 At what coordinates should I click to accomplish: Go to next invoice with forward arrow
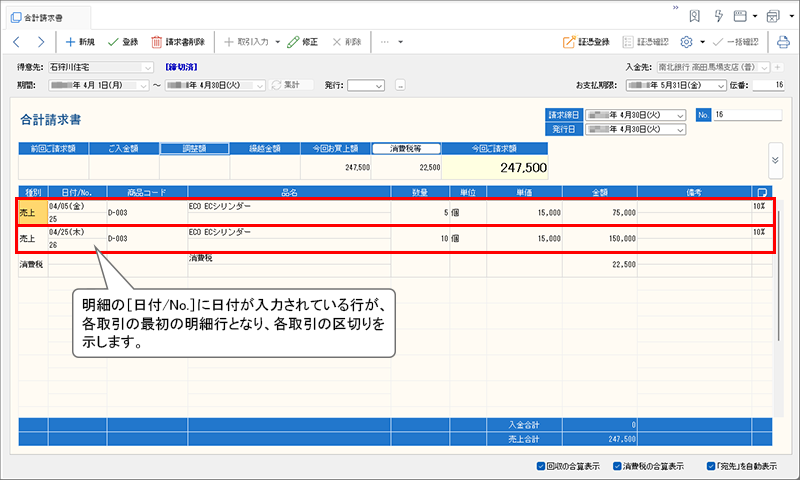click(x=41, y=42)
